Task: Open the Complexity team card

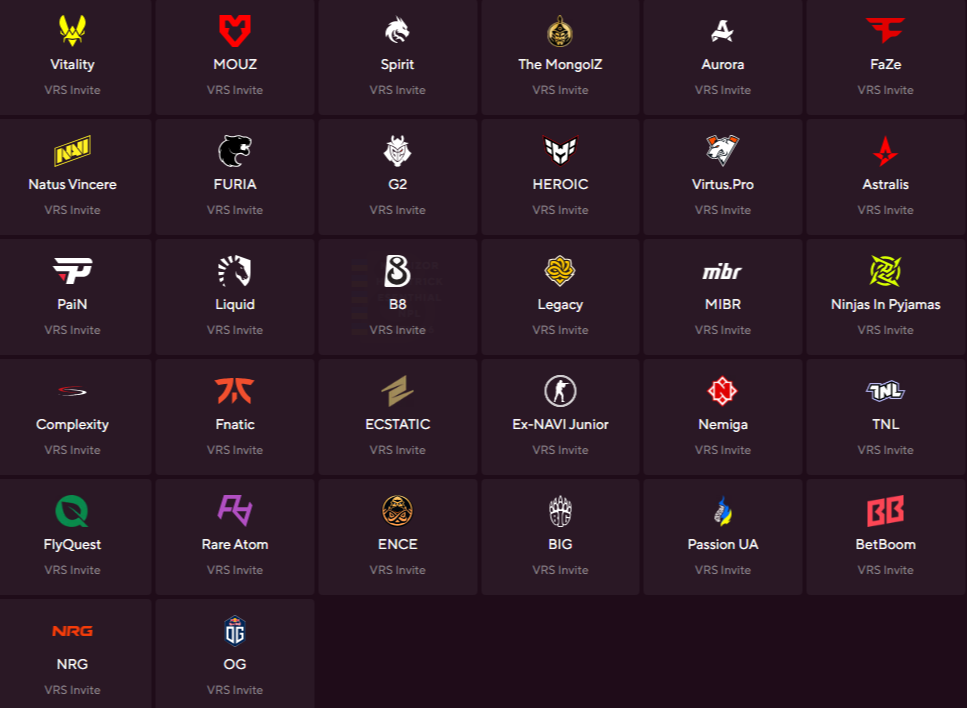Action: 72,417
